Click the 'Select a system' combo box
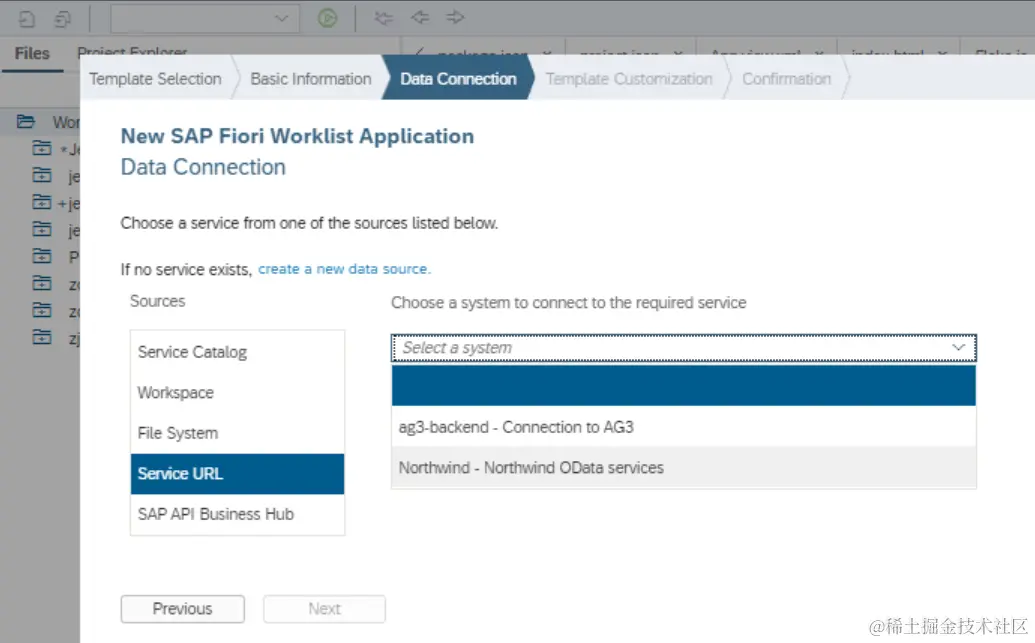 [683, 348]
